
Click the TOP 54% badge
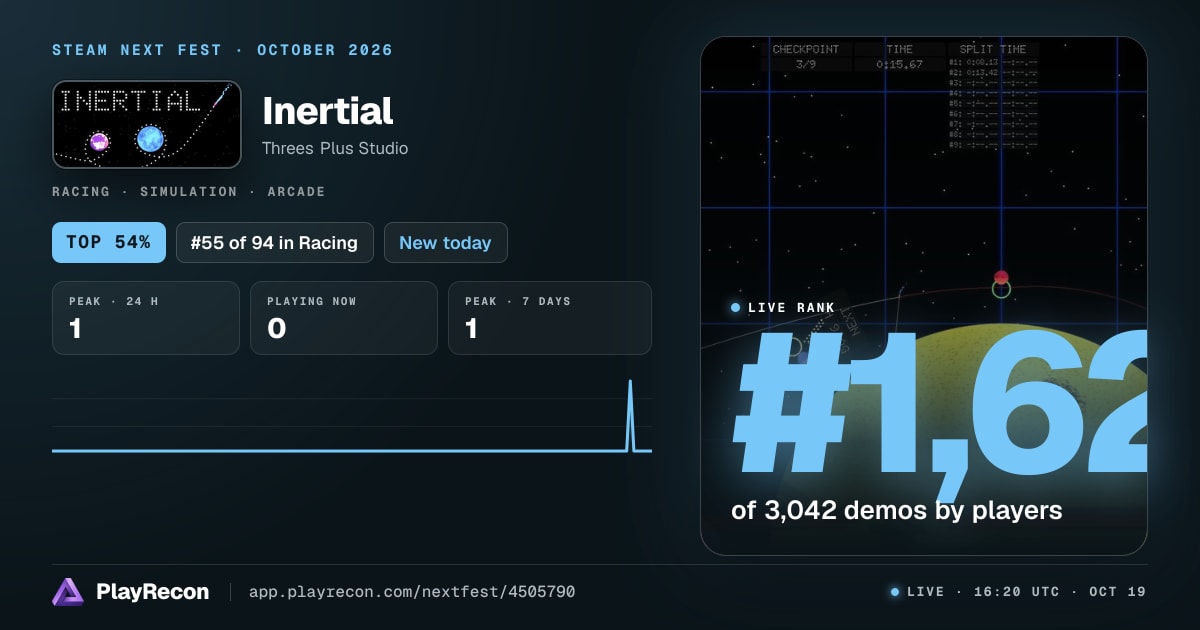click(109, 242)
